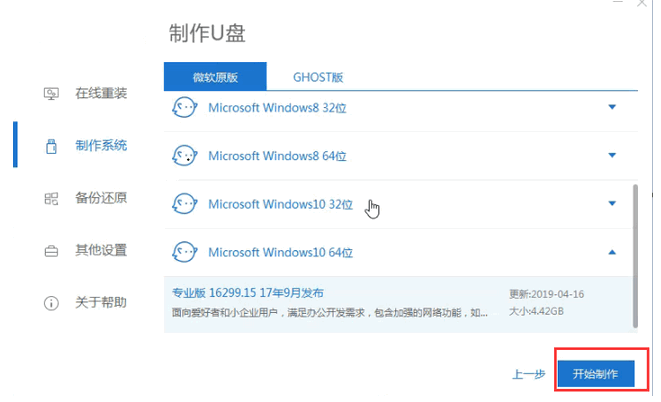Switch to the GHOST版 tab
This screenshot has width=661, height=402.
tap(318, 77)
